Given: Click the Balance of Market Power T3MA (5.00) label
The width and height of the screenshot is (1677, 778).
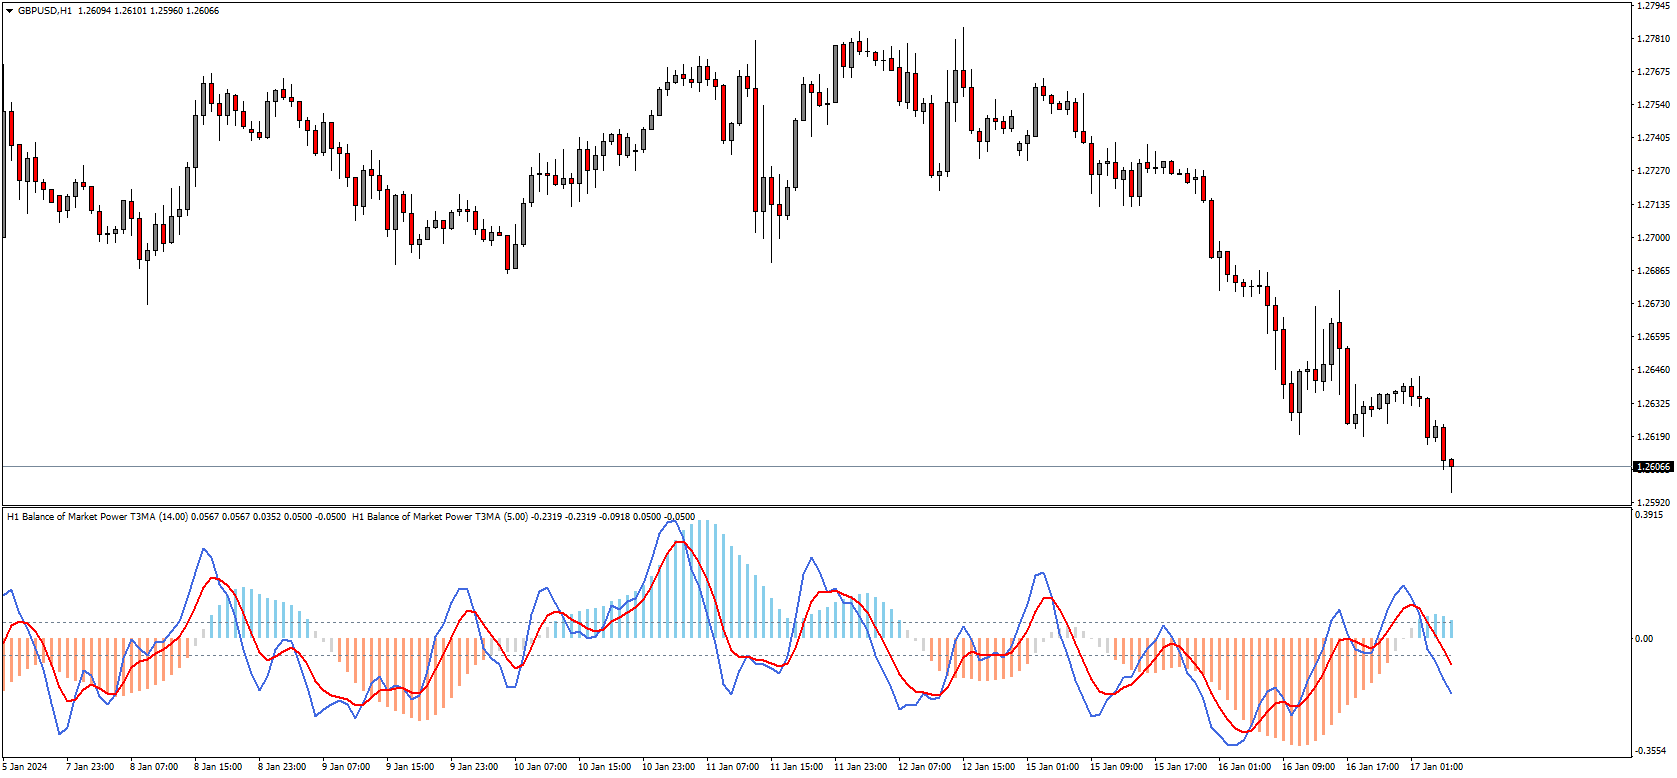Looking at the screenshot, I should point(440,517).
